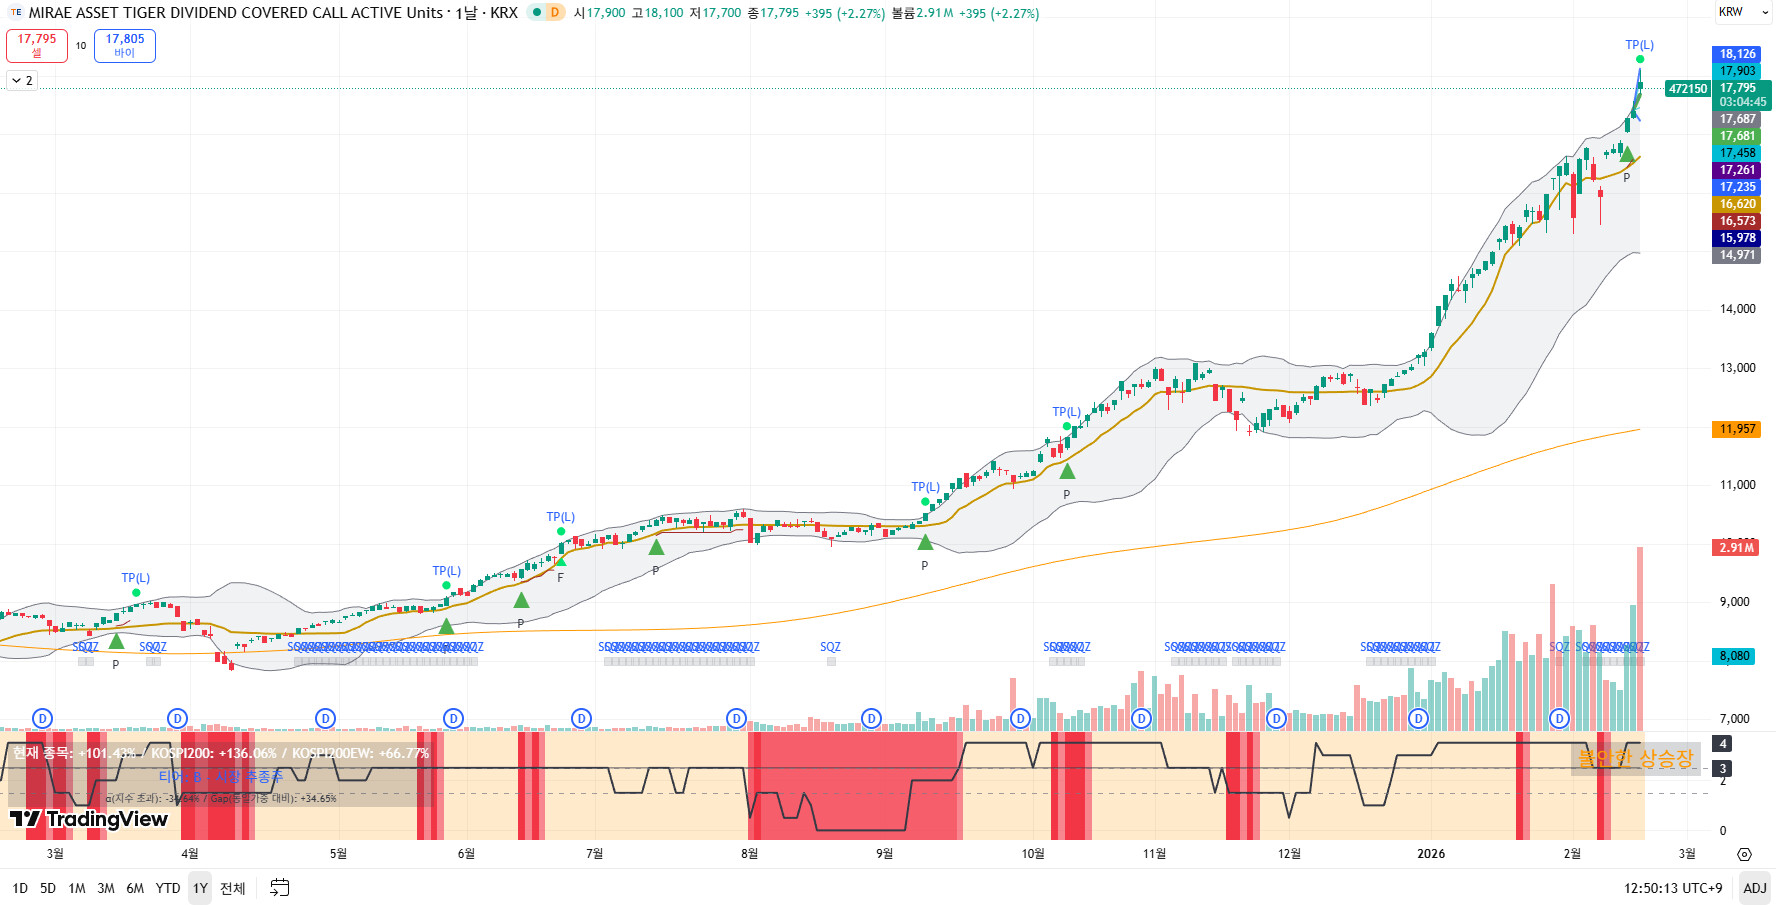Screen dimensions: 1776x905
Task: Open the dividend marker just before October
Action: (1020, 718)
